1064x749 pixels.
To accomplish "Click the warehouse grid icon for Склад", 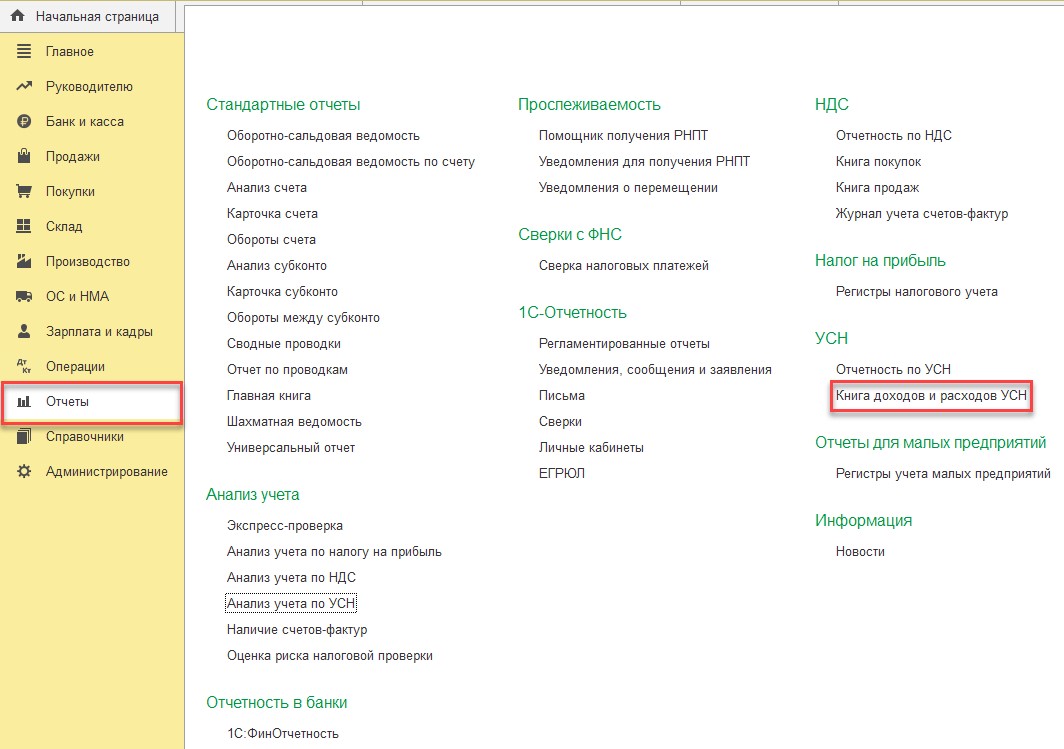I will click(24, 226).
